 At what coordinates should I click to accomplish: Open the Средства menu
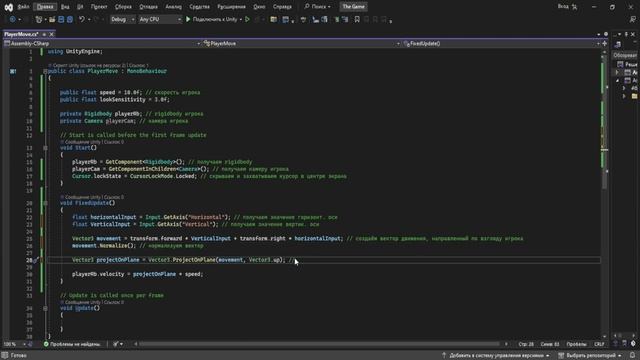pos(199,7)
